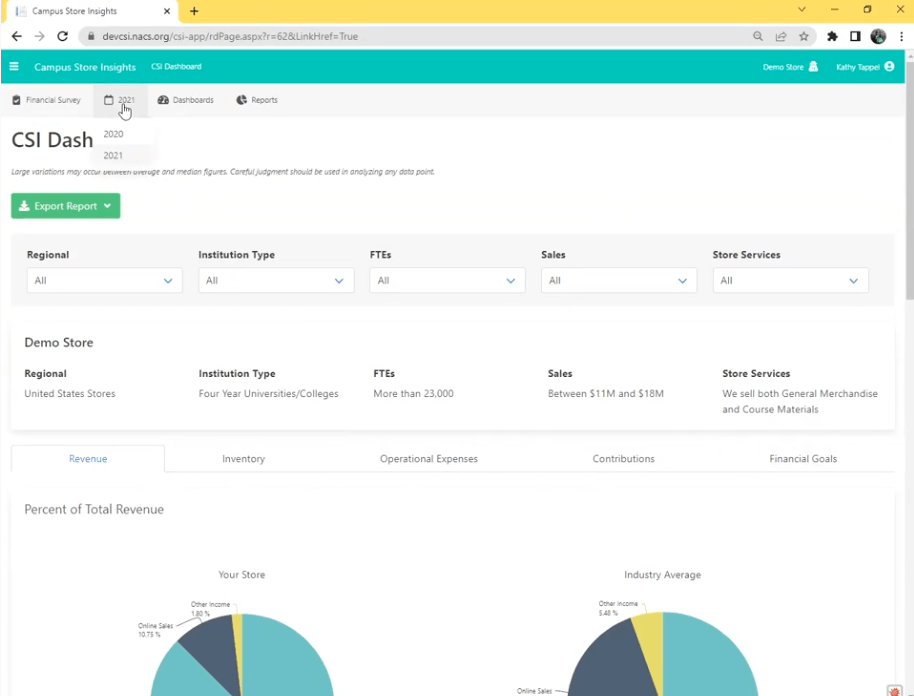This screenshot has width=914, height=696.
Task: Close the Campus Store Insights browser tab
Action: click(x=167, y=11)
